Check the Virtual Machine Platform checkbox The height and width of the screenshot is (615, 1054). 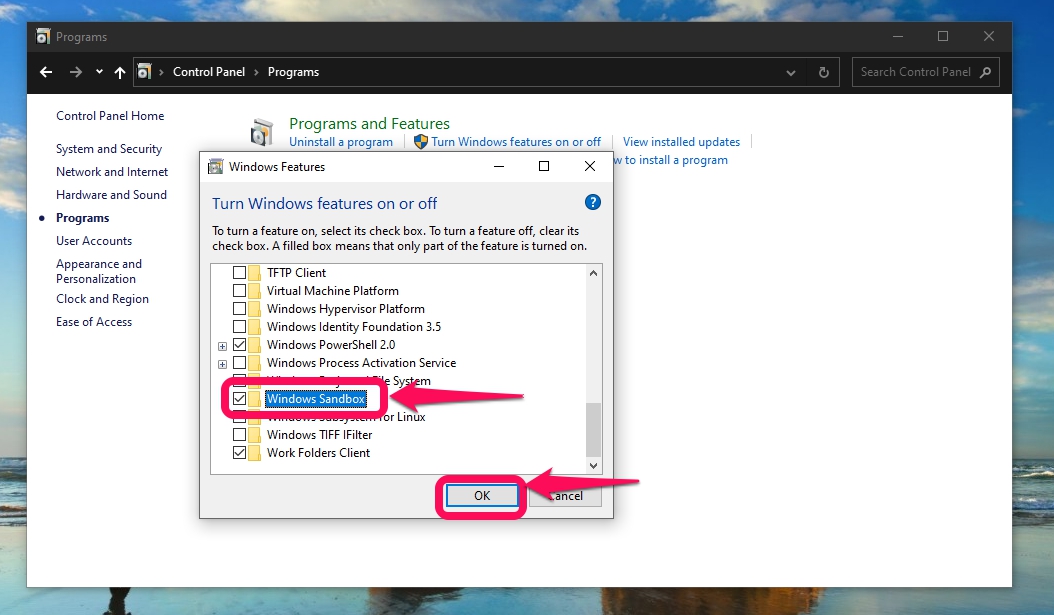tap(239, 290)
